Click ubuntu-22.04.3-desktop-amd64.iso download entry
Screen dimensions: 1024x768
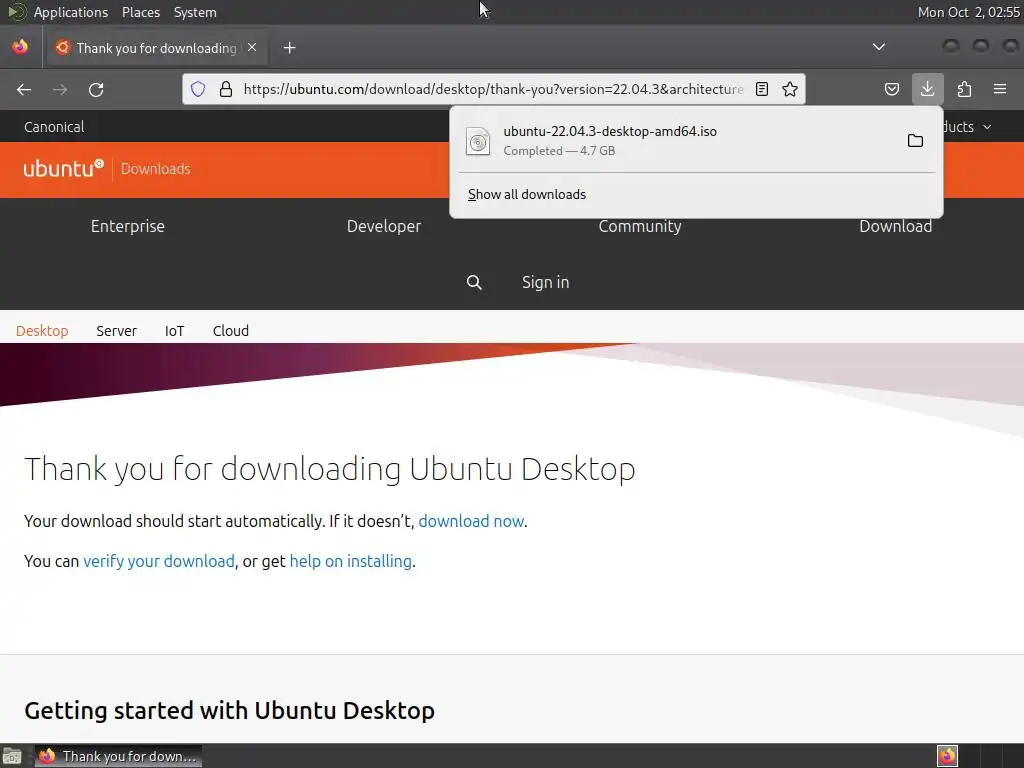tap(679, 140)
